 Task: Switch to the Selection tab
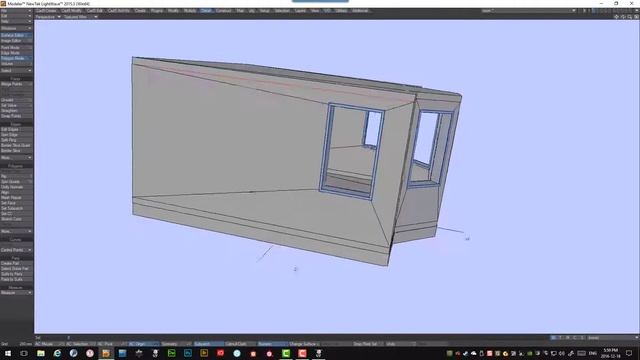pos(282,11)
